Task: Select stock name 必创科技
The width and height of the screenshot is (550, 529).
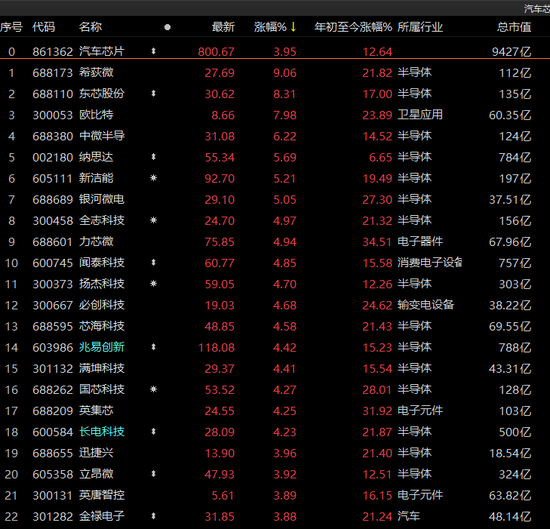Action: click(102, 305)
